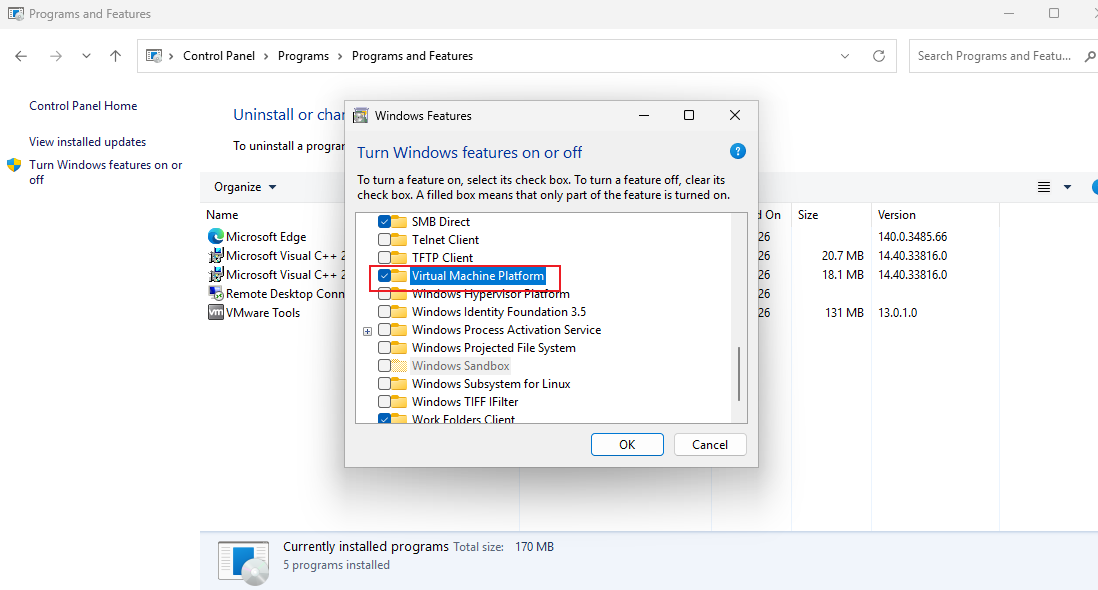Click the Microsoft Edge program icon

pos(216,237)
